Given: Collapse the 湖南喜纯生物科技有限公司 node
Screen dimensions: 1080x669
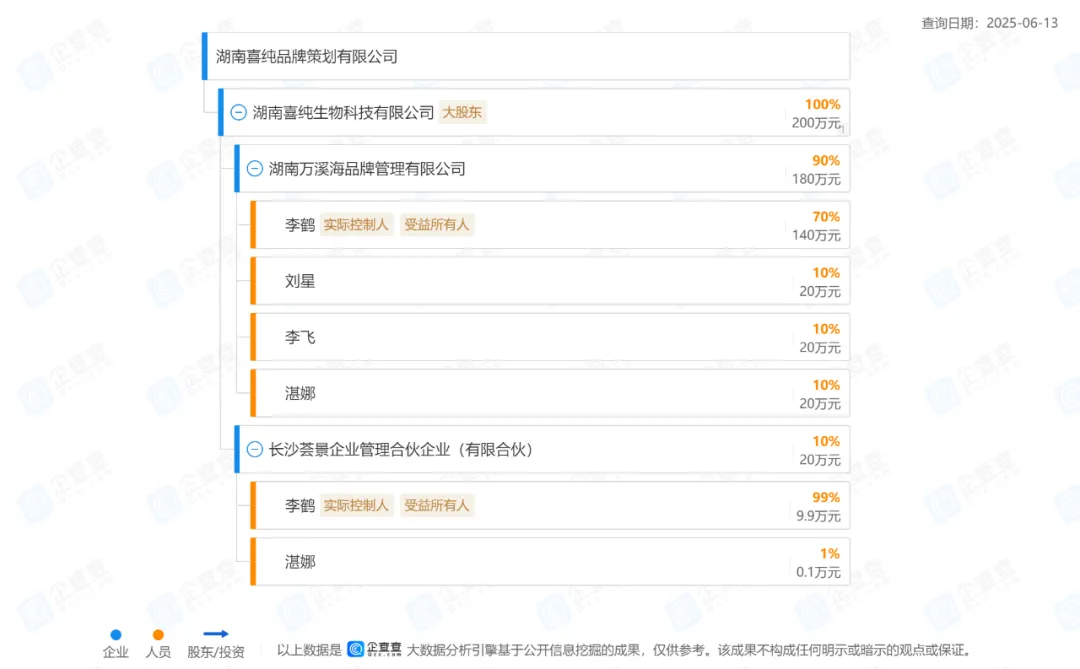Looking at the screenshot, I should (x=238, y=113).
